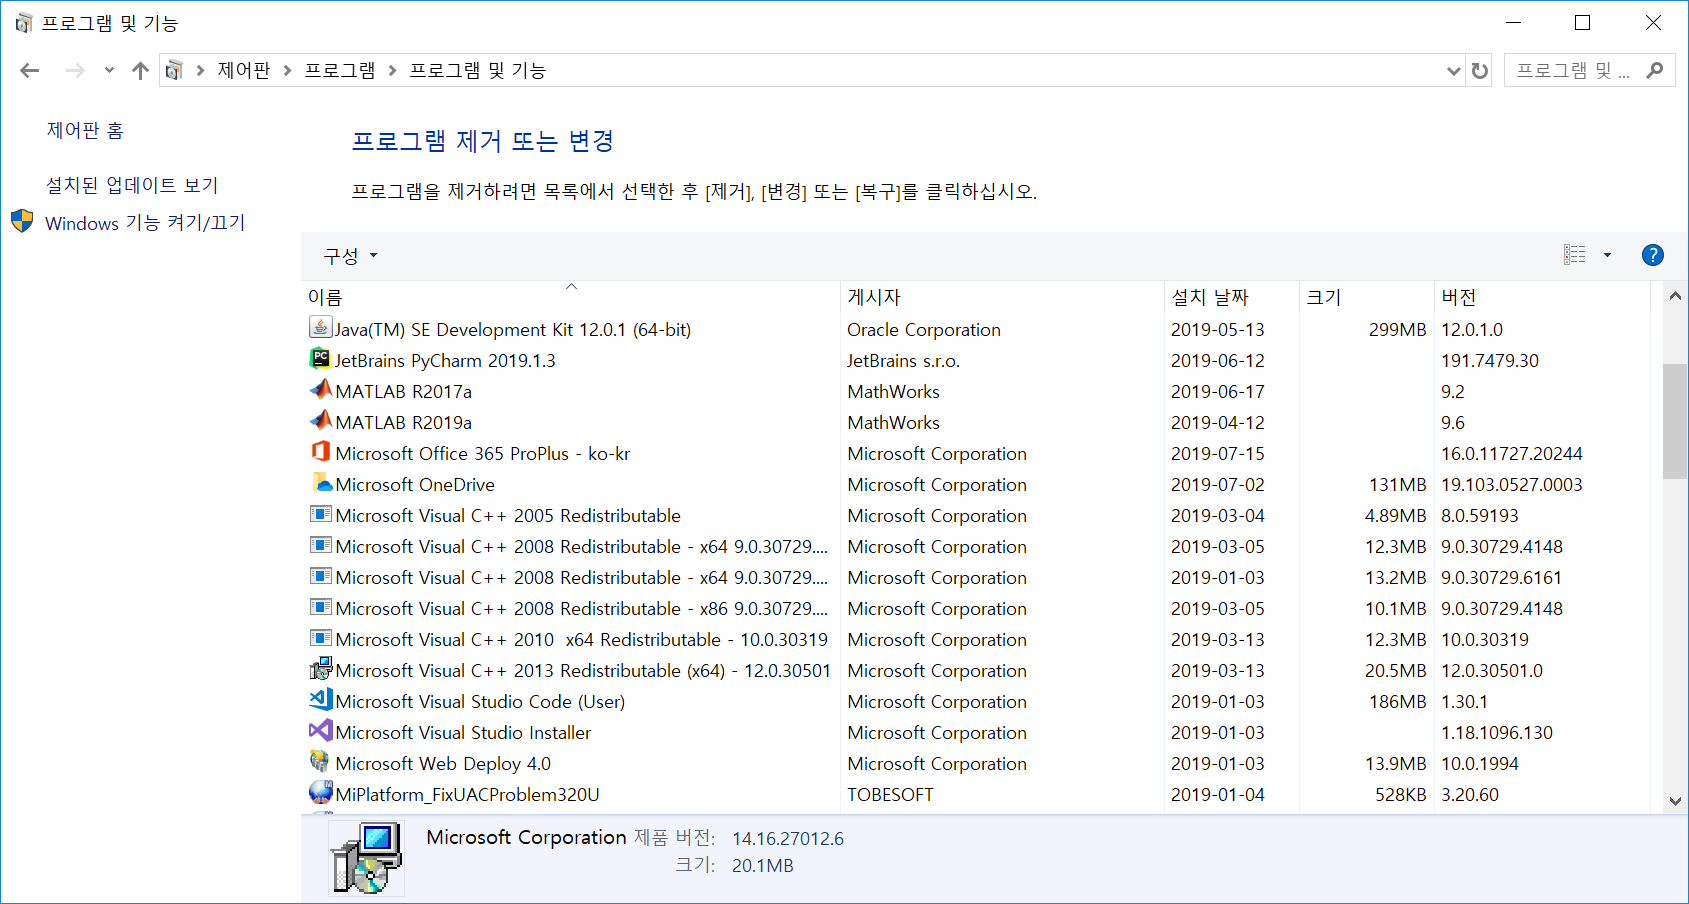Viewport: 1689px width, 904px height.
Task: Click the MiPlatform_FixUACProblem320U icon
Action: pos(320,793)
